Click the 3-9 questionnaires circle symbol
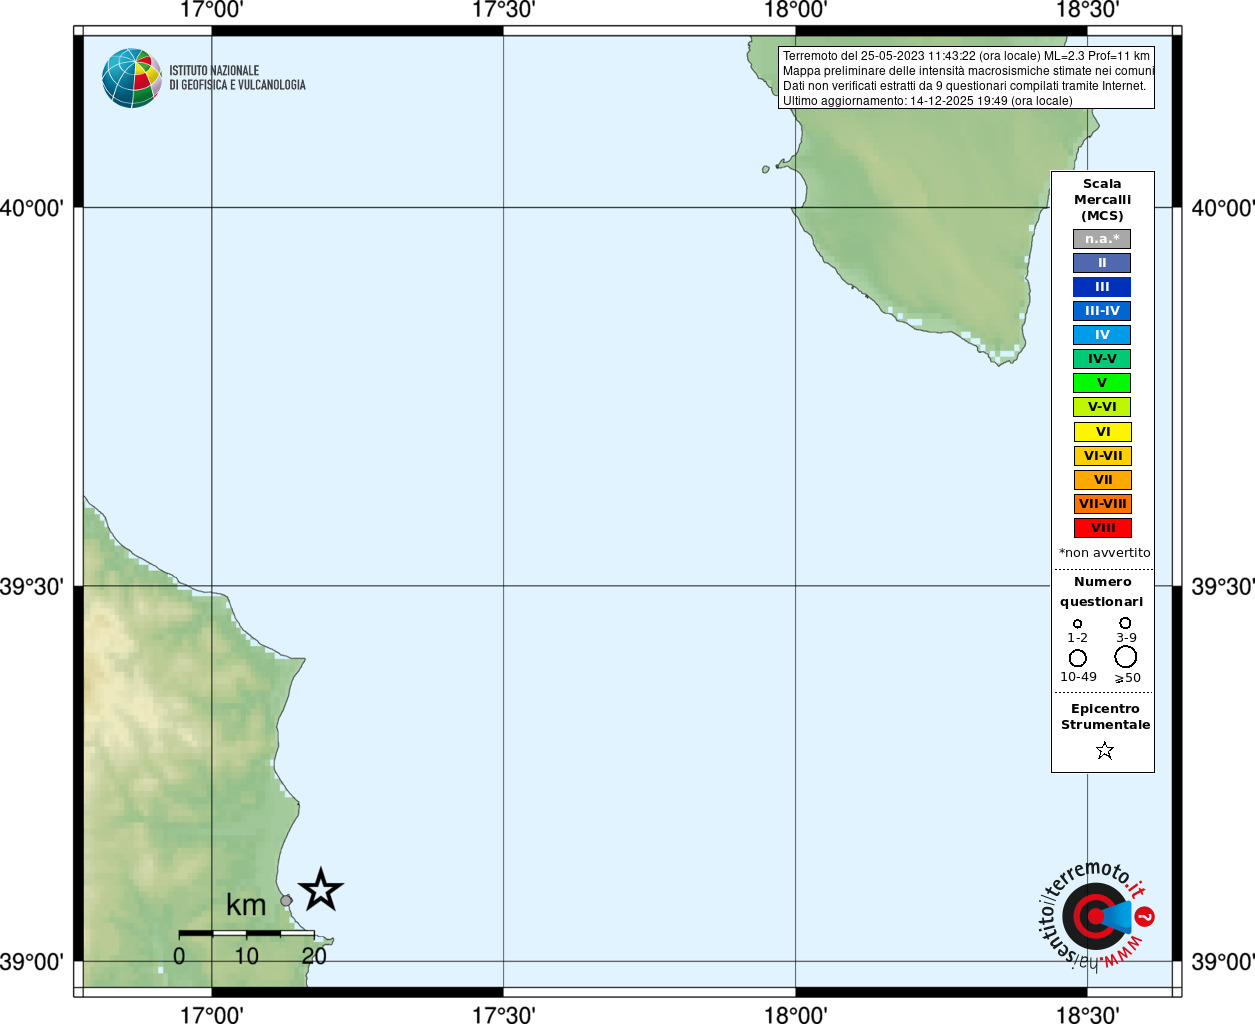The width and height of the screenshot is (1255, 1024). coord(1125,623)
